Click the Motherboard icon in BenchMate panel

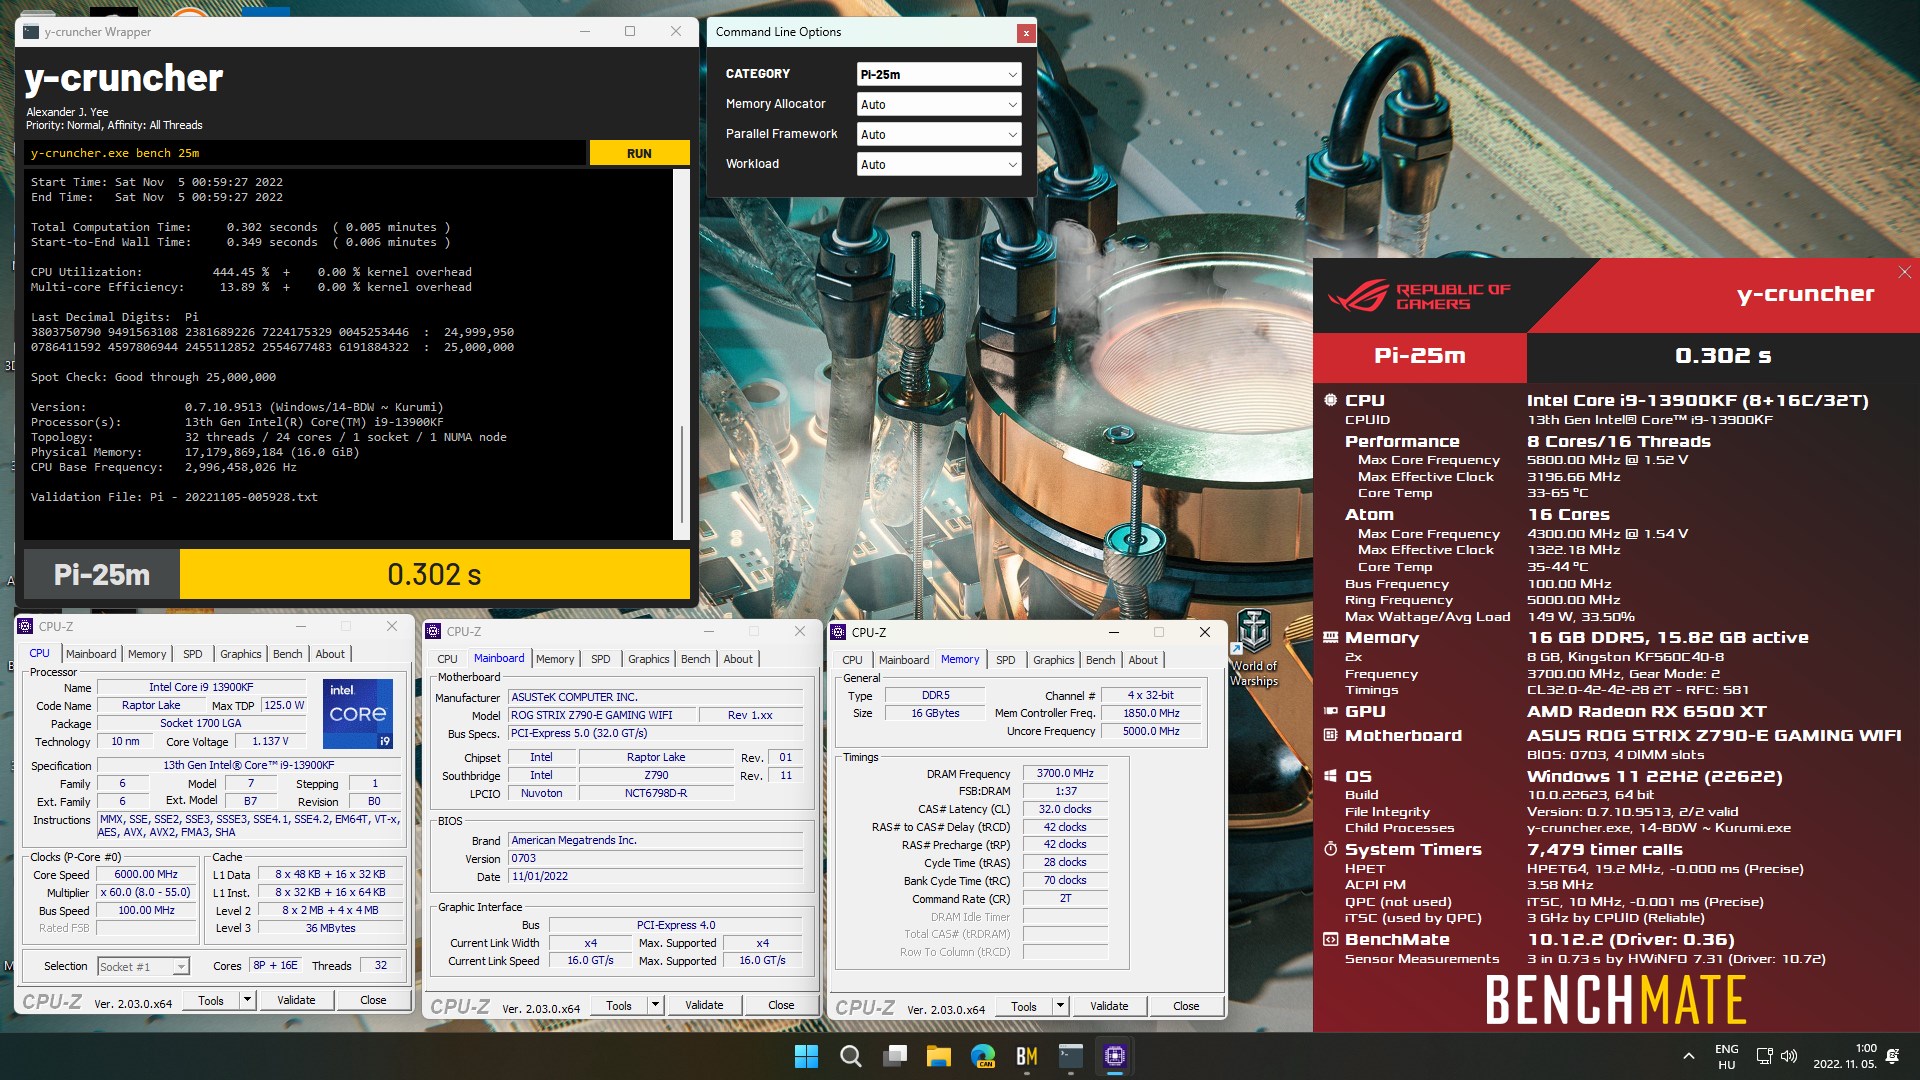1330,735
